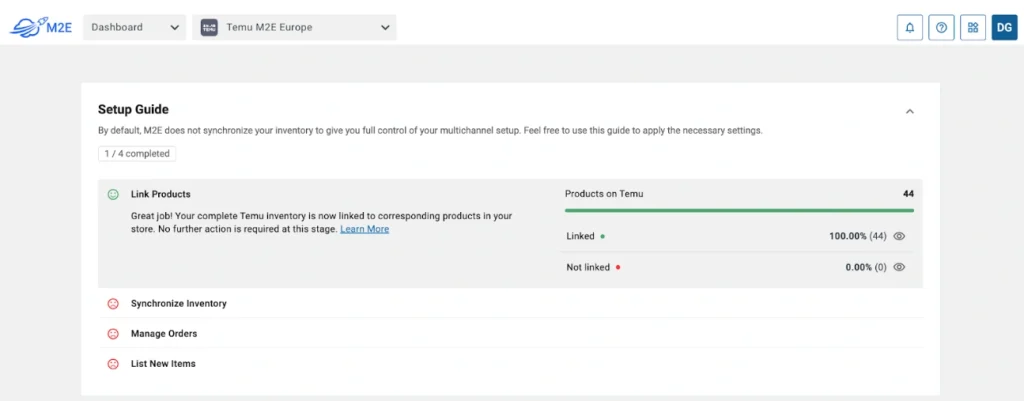Screen dimensions: 1024x401
Task: Click the Link Products step title
Action: tap(160, 194)
